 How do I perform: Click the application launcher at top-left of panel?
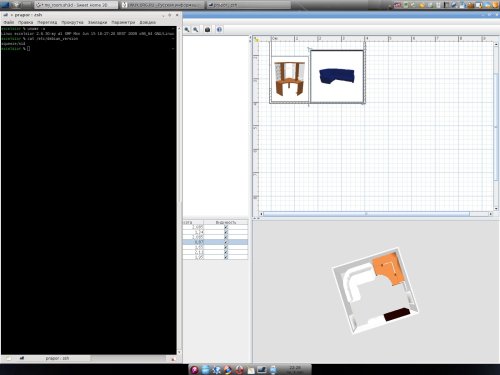[x=5, y=5]
